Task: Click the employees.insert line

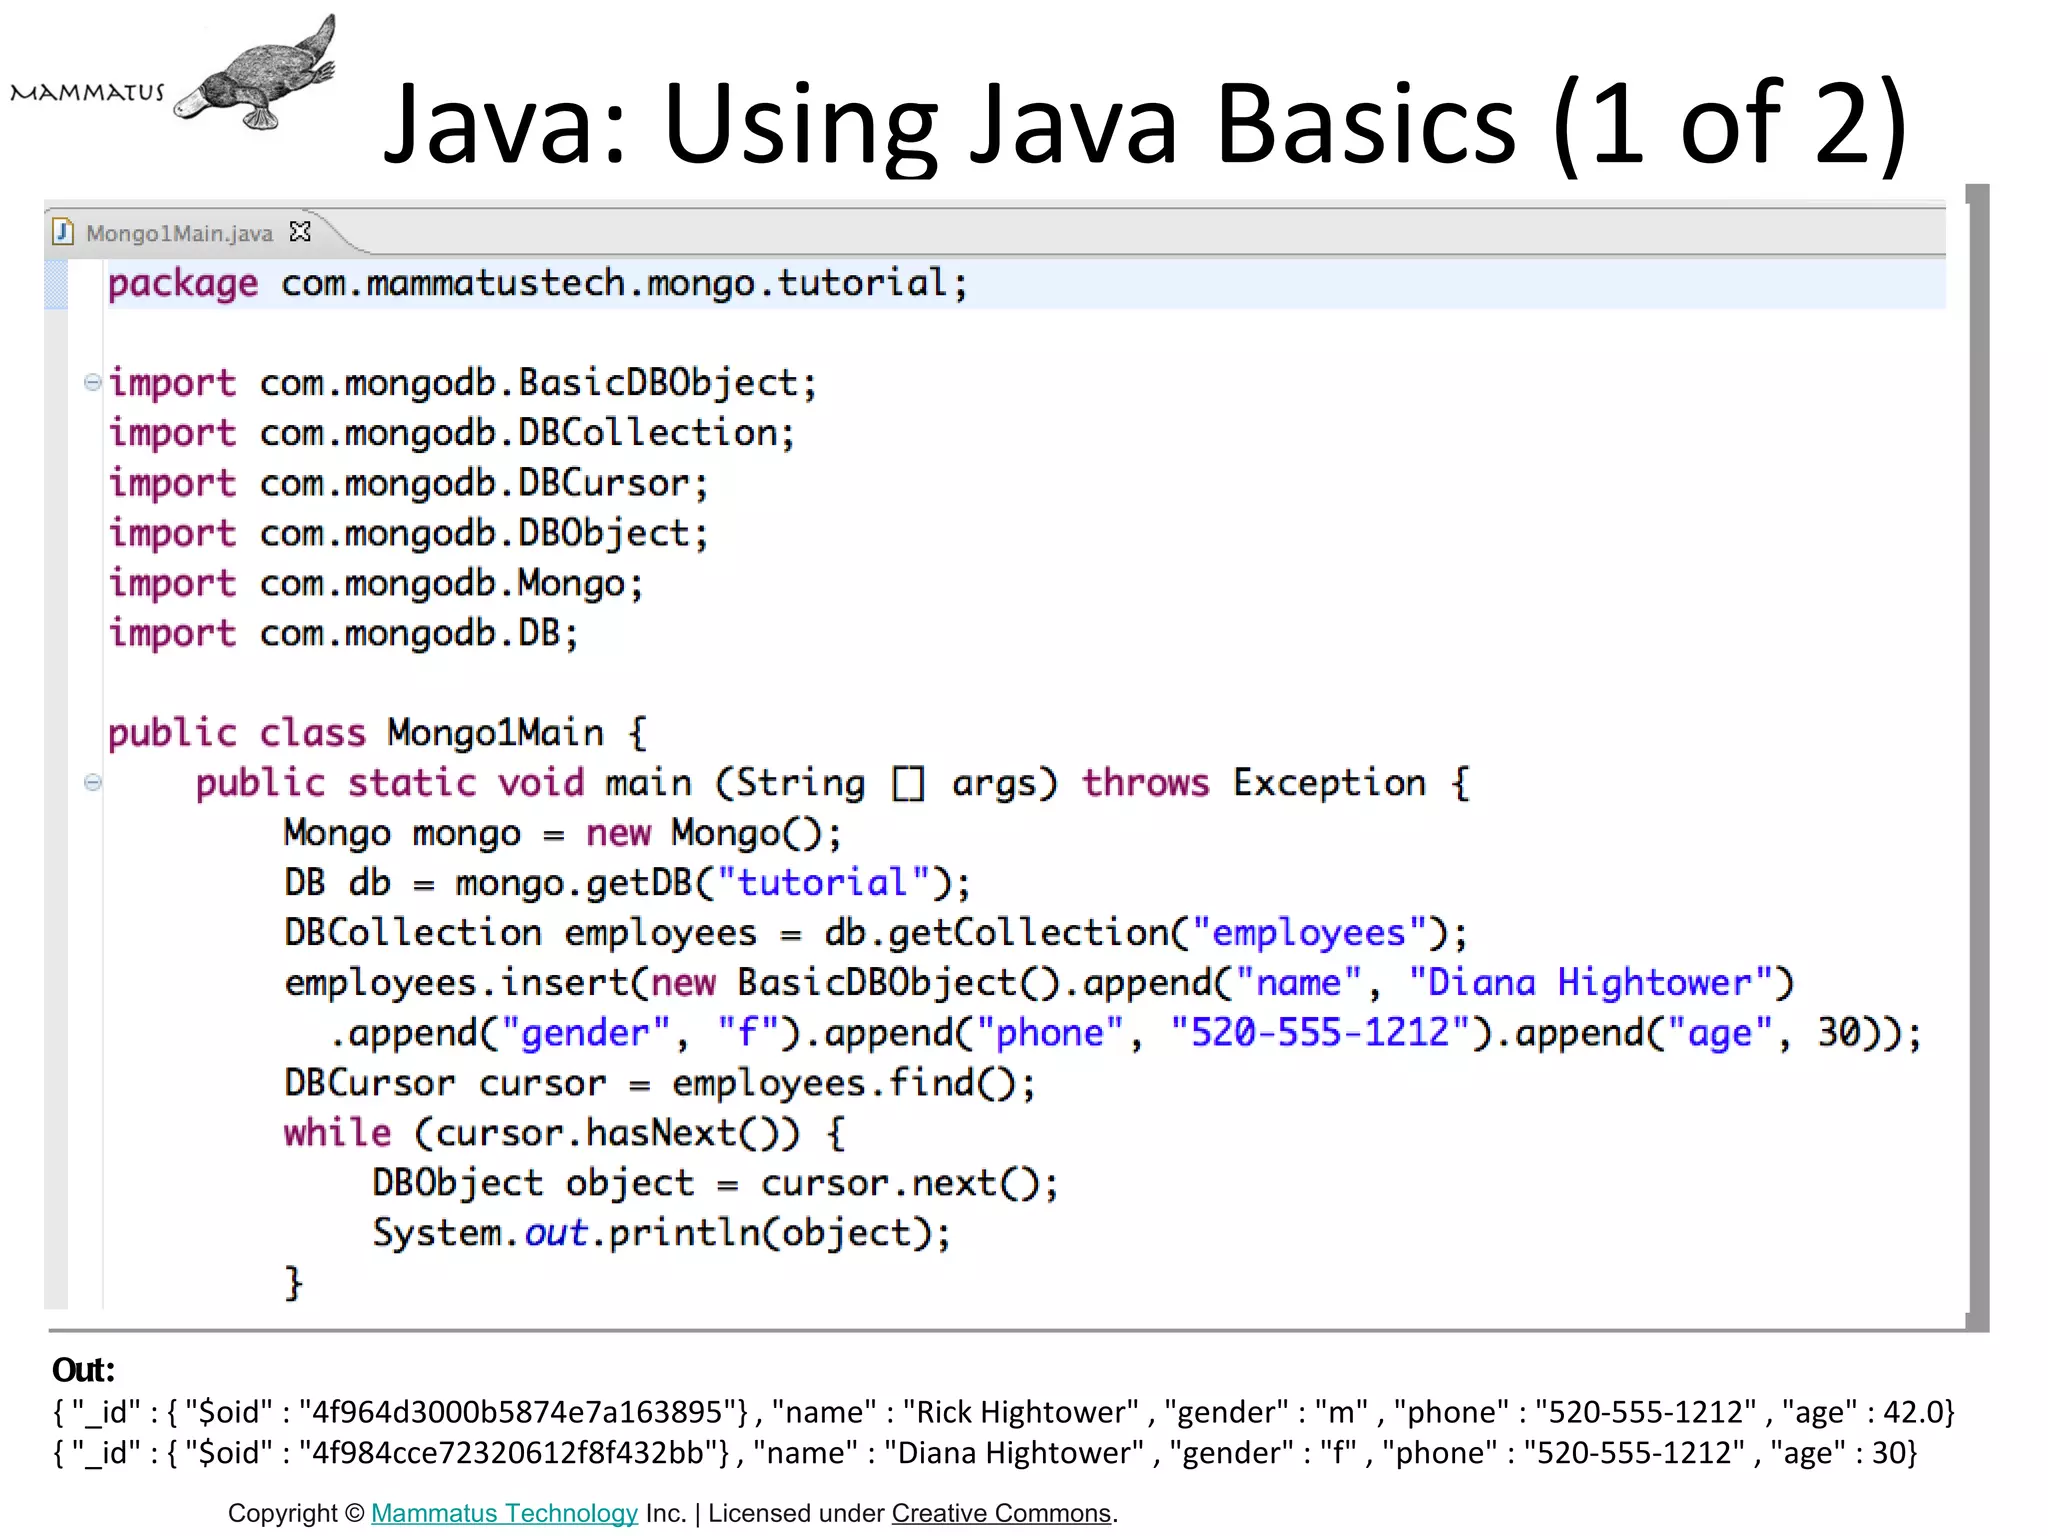Action: coord(1040,984)
